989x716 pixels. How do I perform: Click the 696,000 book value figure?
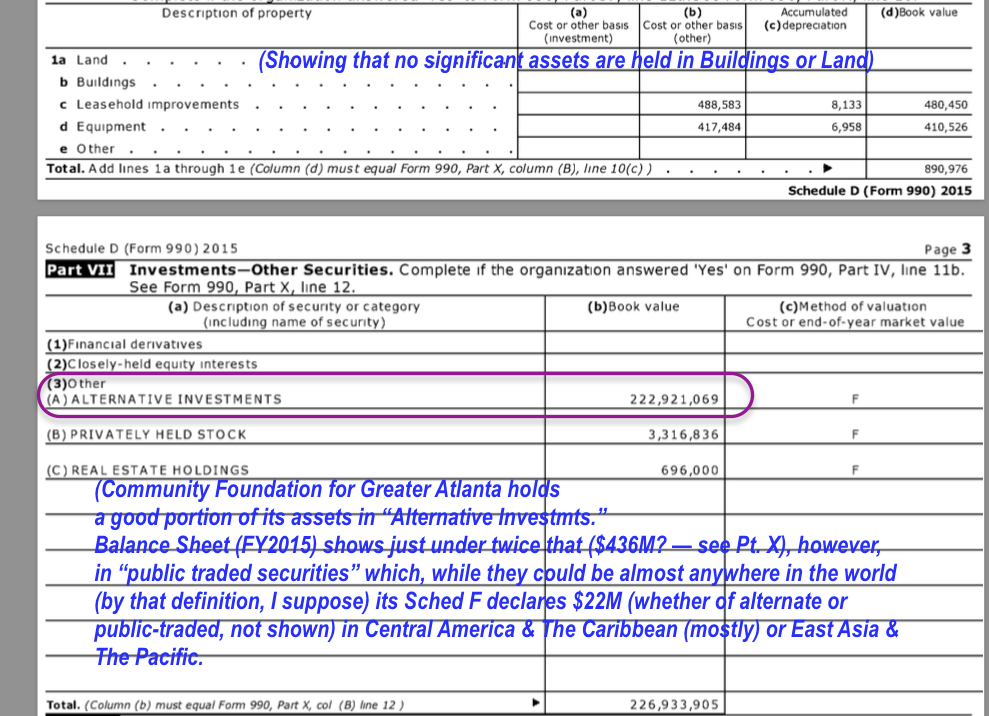point(689,470)
